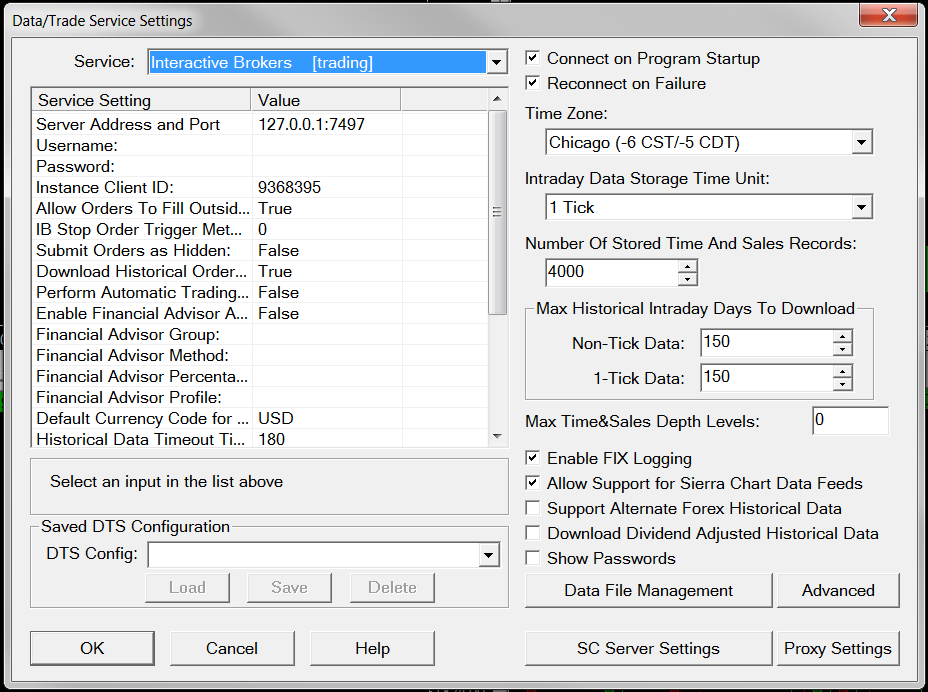Image resolution: width=928 pixels, height=692 pixels.
Task: Uncheck Allow Support for Sierra Chart Data Feeds
Action: [x=533, y=483]
